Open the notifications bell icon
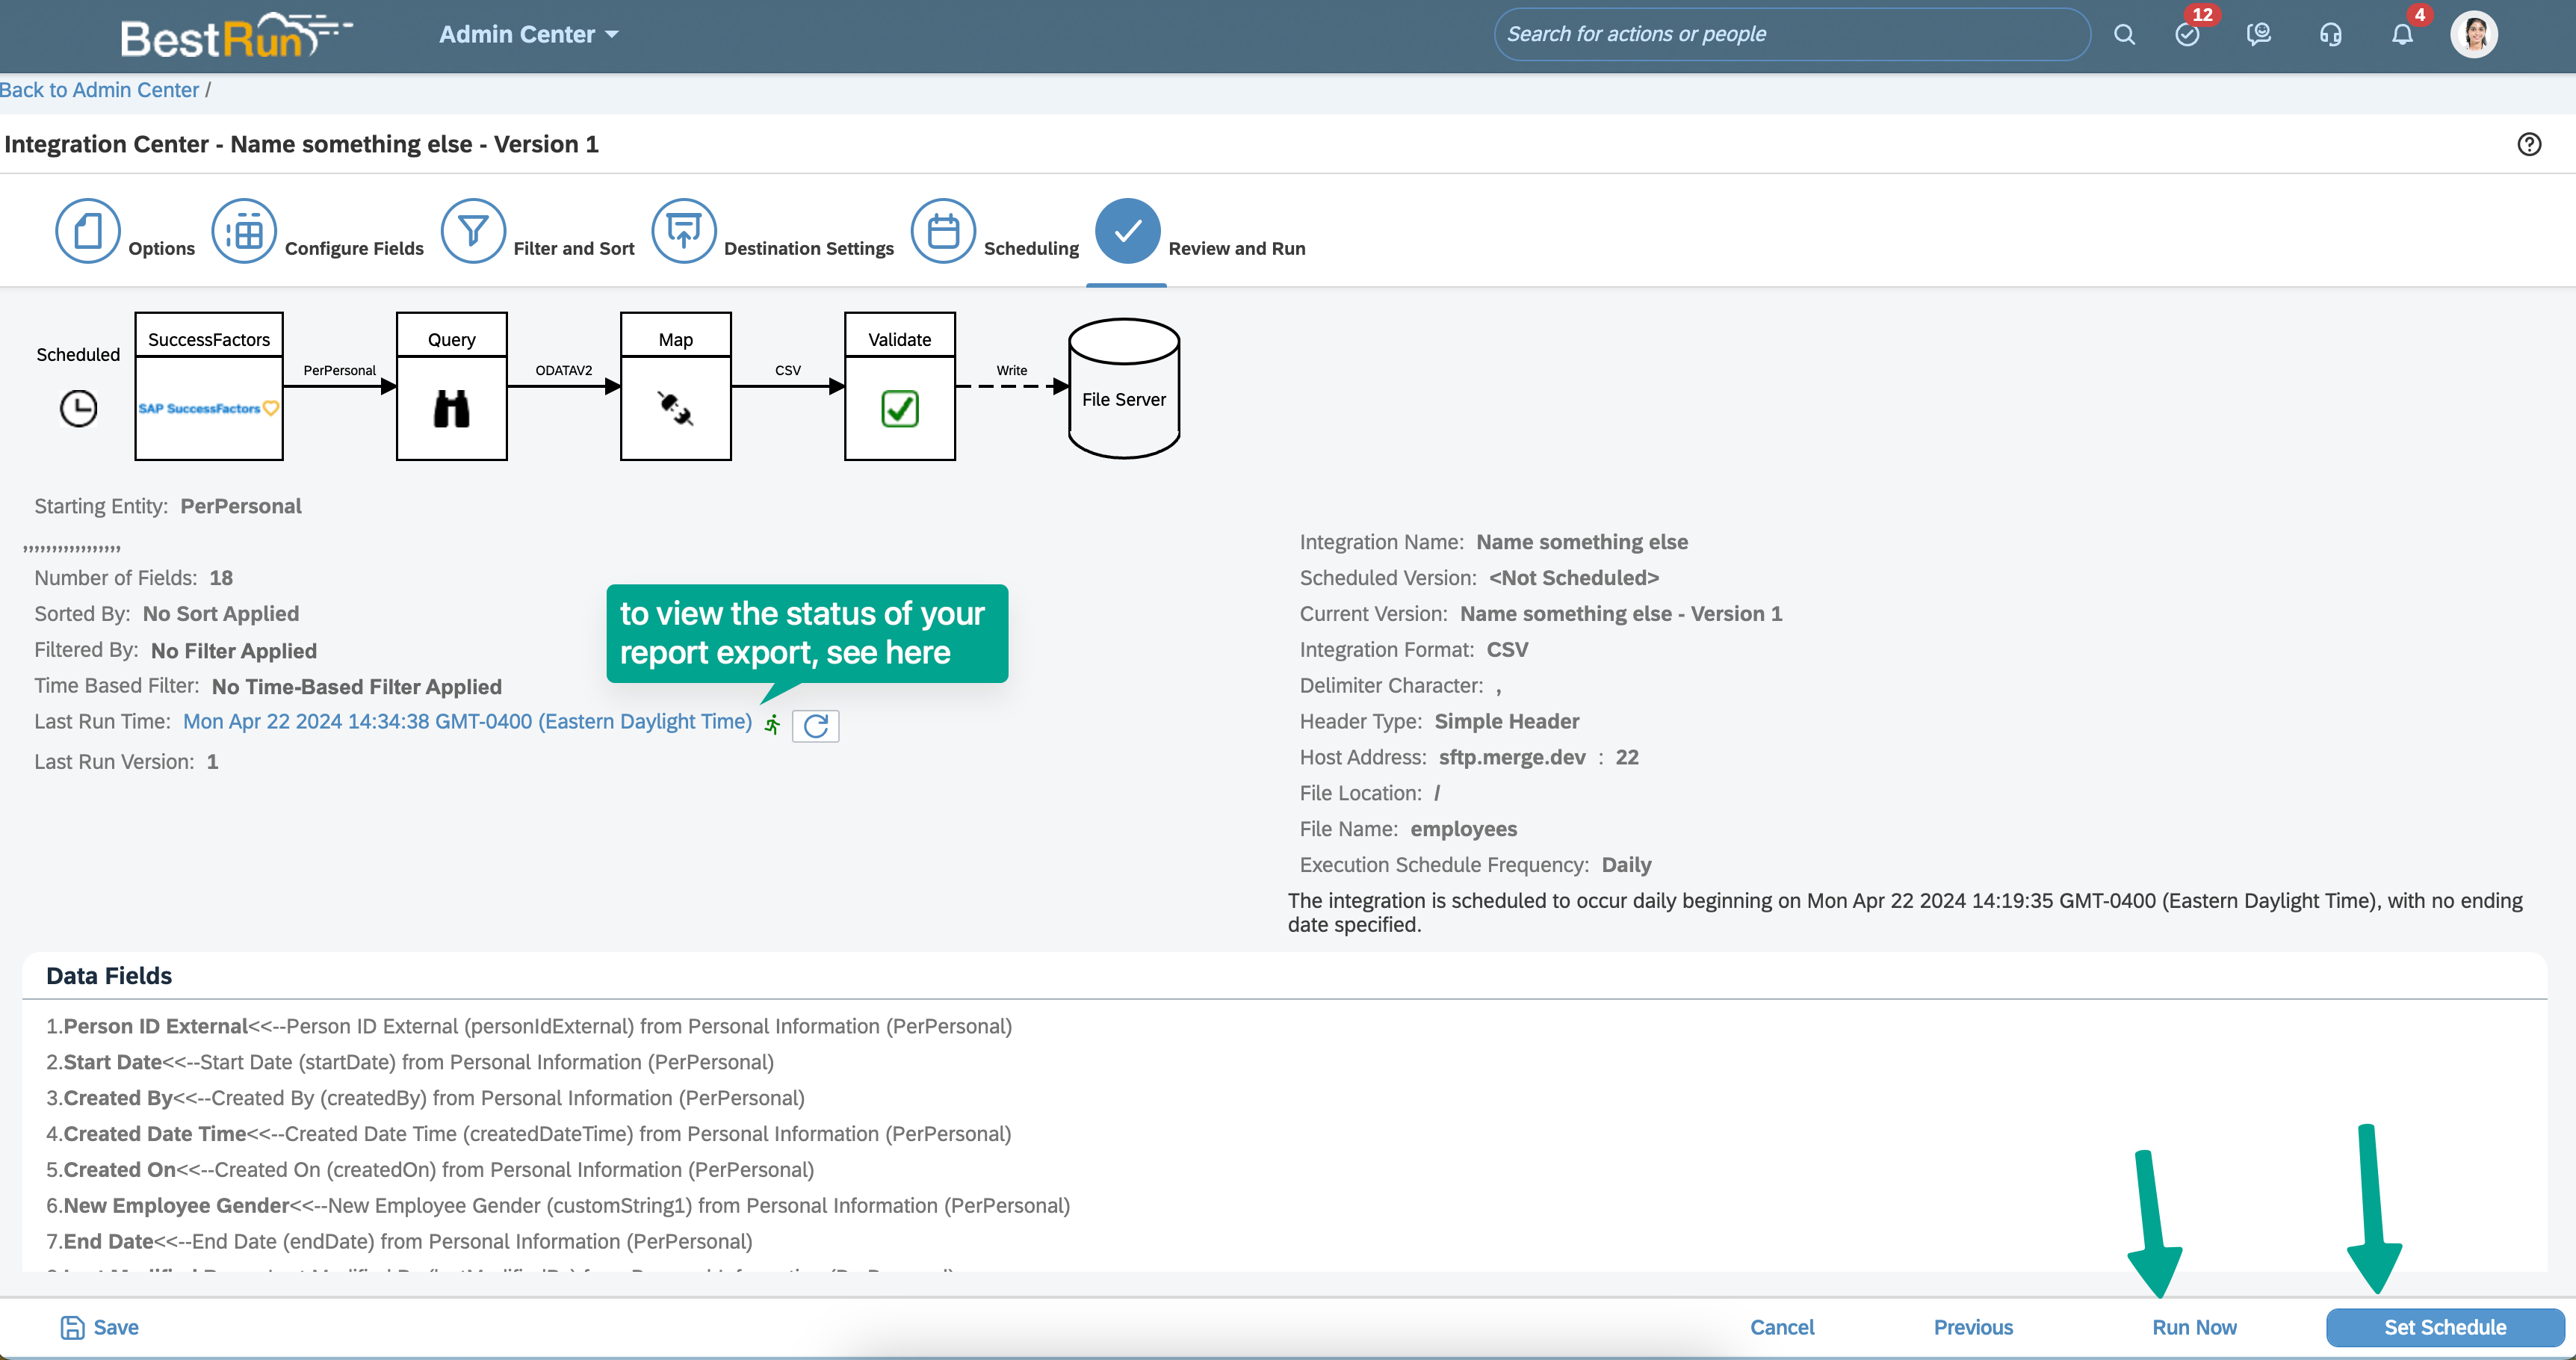 (x=2402, y=35)
